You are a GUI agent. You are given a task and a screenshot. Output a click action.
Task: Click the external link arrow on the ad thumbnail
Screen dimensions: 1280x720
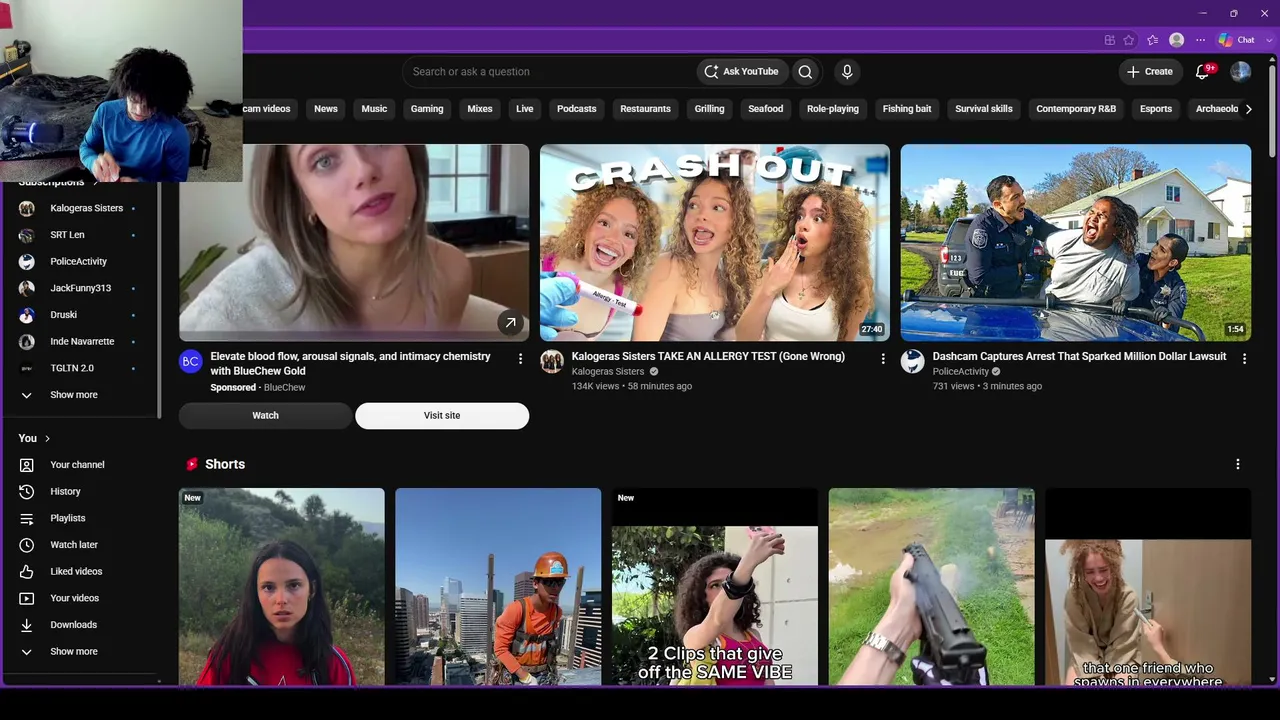[x=510, y=322]
